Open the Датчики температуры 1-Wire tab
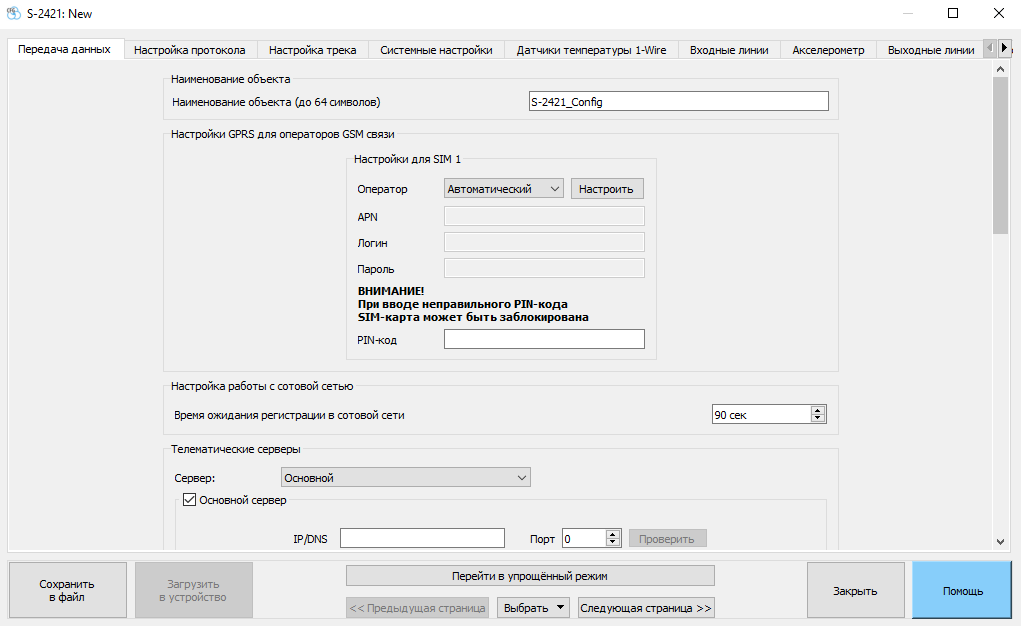1021x626 pixels. coord(591,50)
